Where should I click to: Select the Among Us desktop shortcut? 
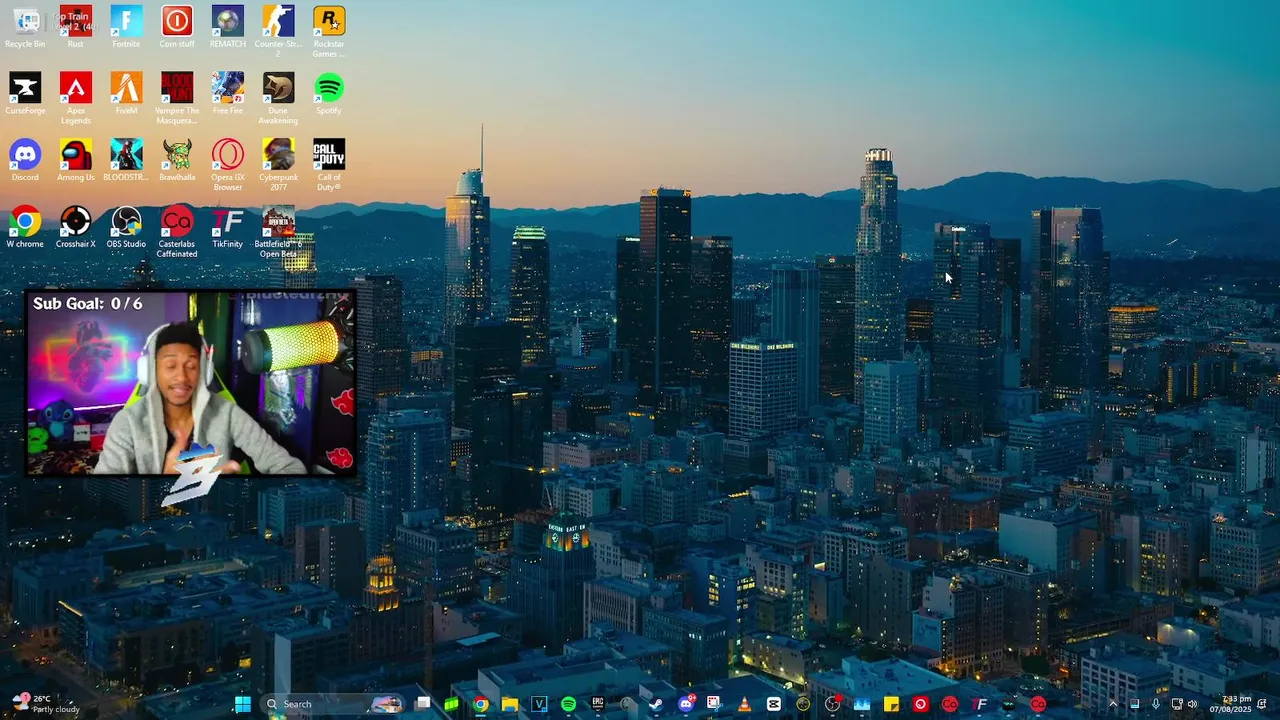point(76,160)
